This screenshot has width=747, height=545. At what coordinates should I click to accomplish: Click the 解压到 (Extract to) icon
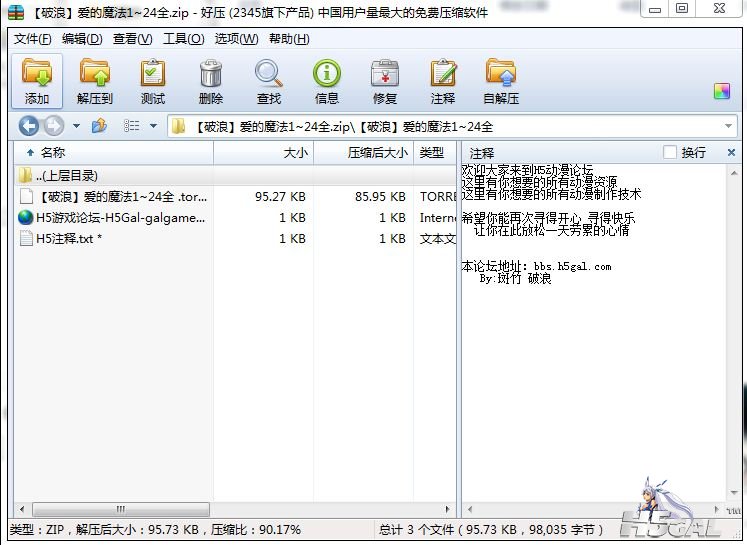tap(95, 81)
